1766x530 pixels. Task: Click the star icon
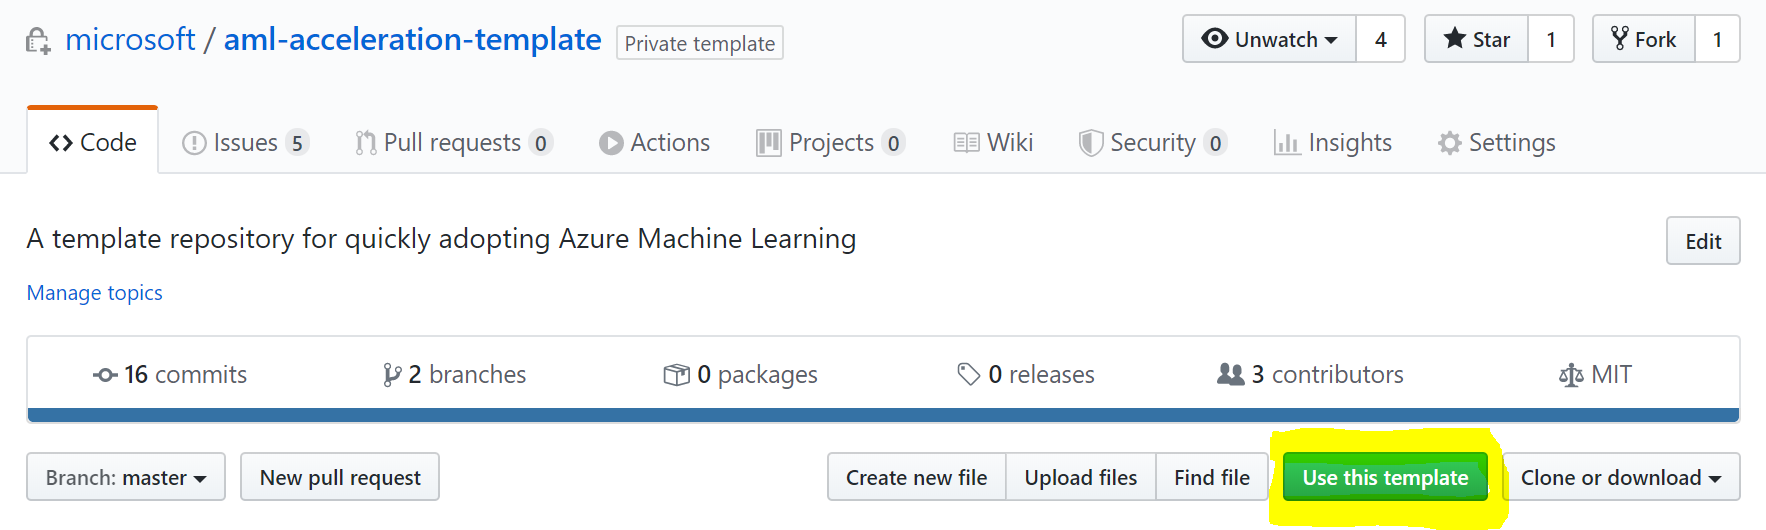(1454, 38)
